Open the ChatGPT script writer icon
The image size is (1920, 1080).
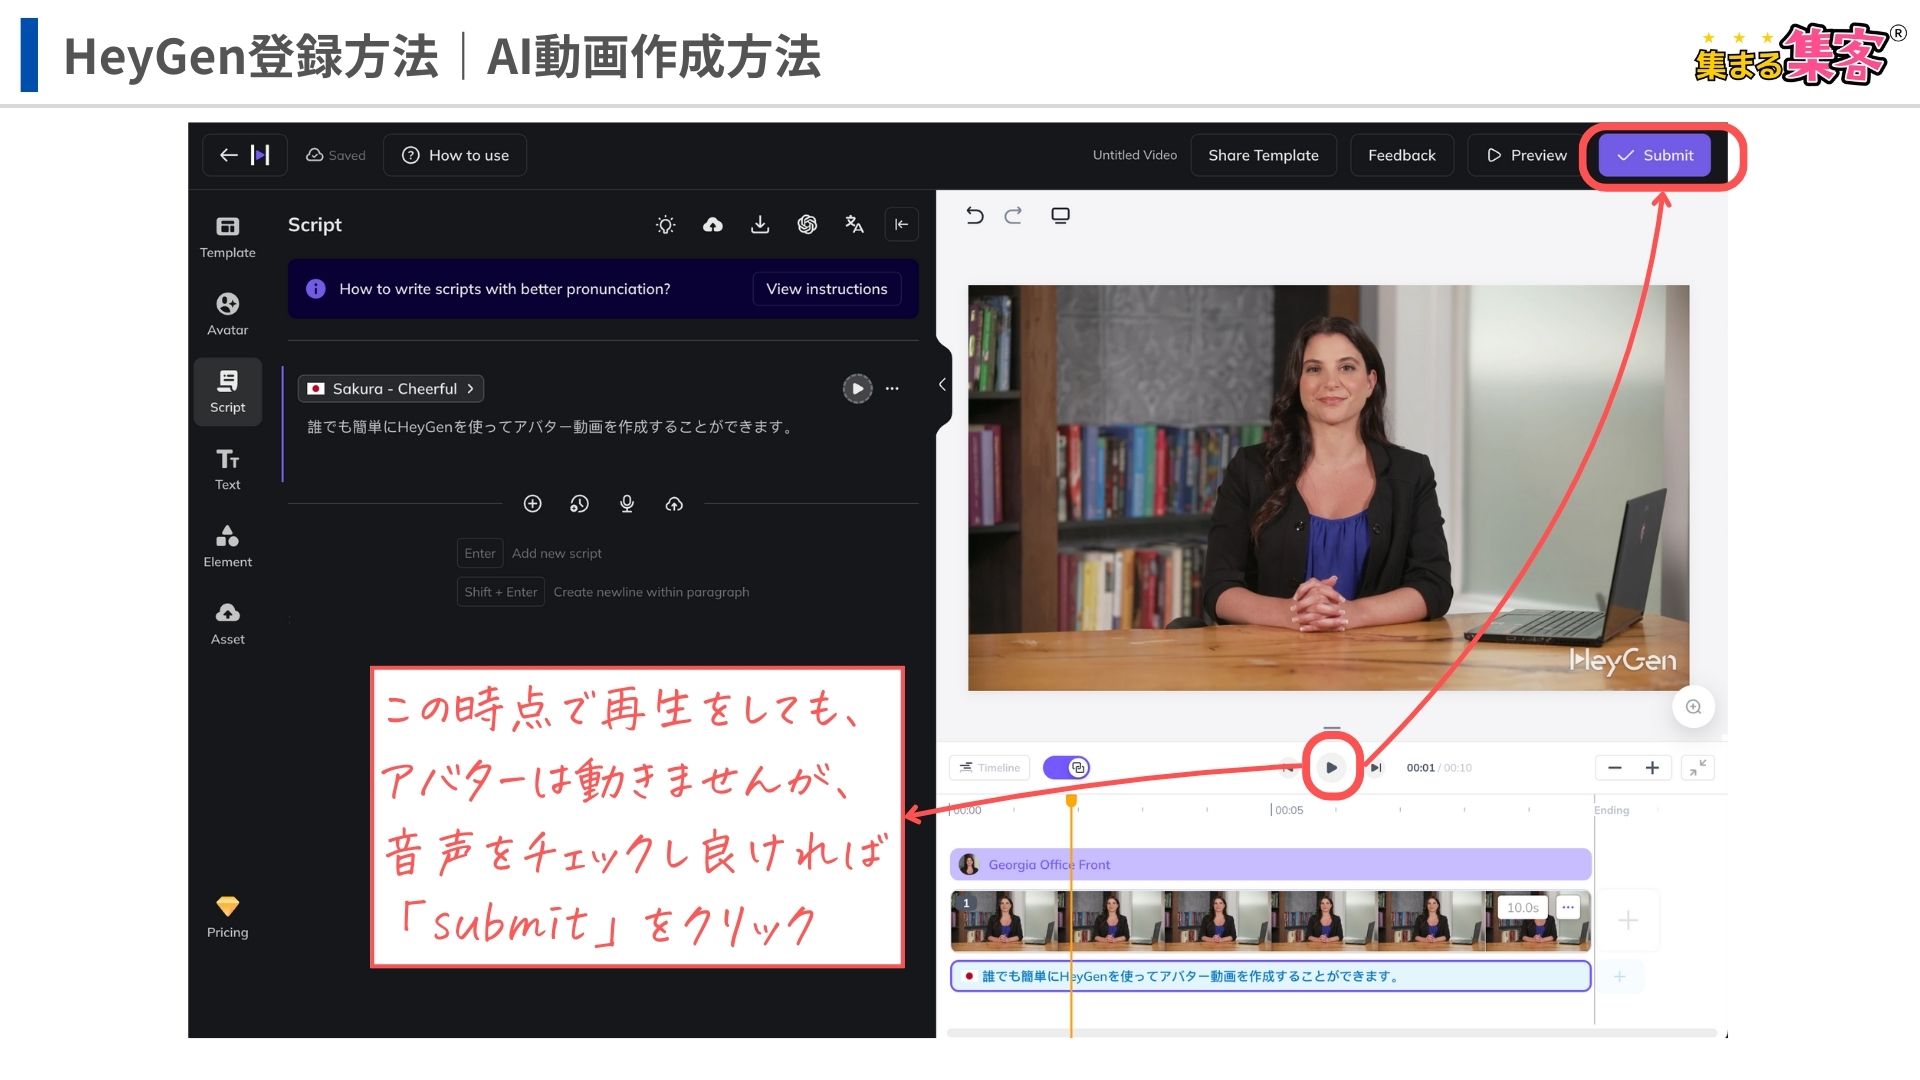pyautogui.click(x=807, y=225)
